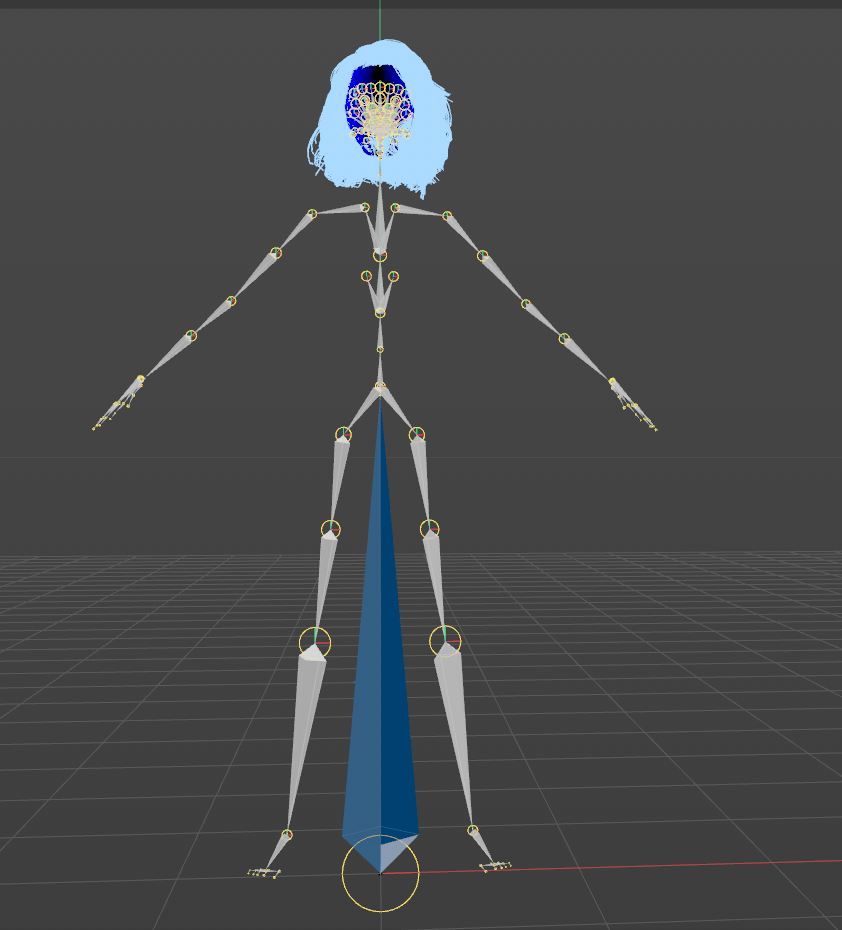Select the finger bones of the screen-left hand

click(x=115, y=408)
